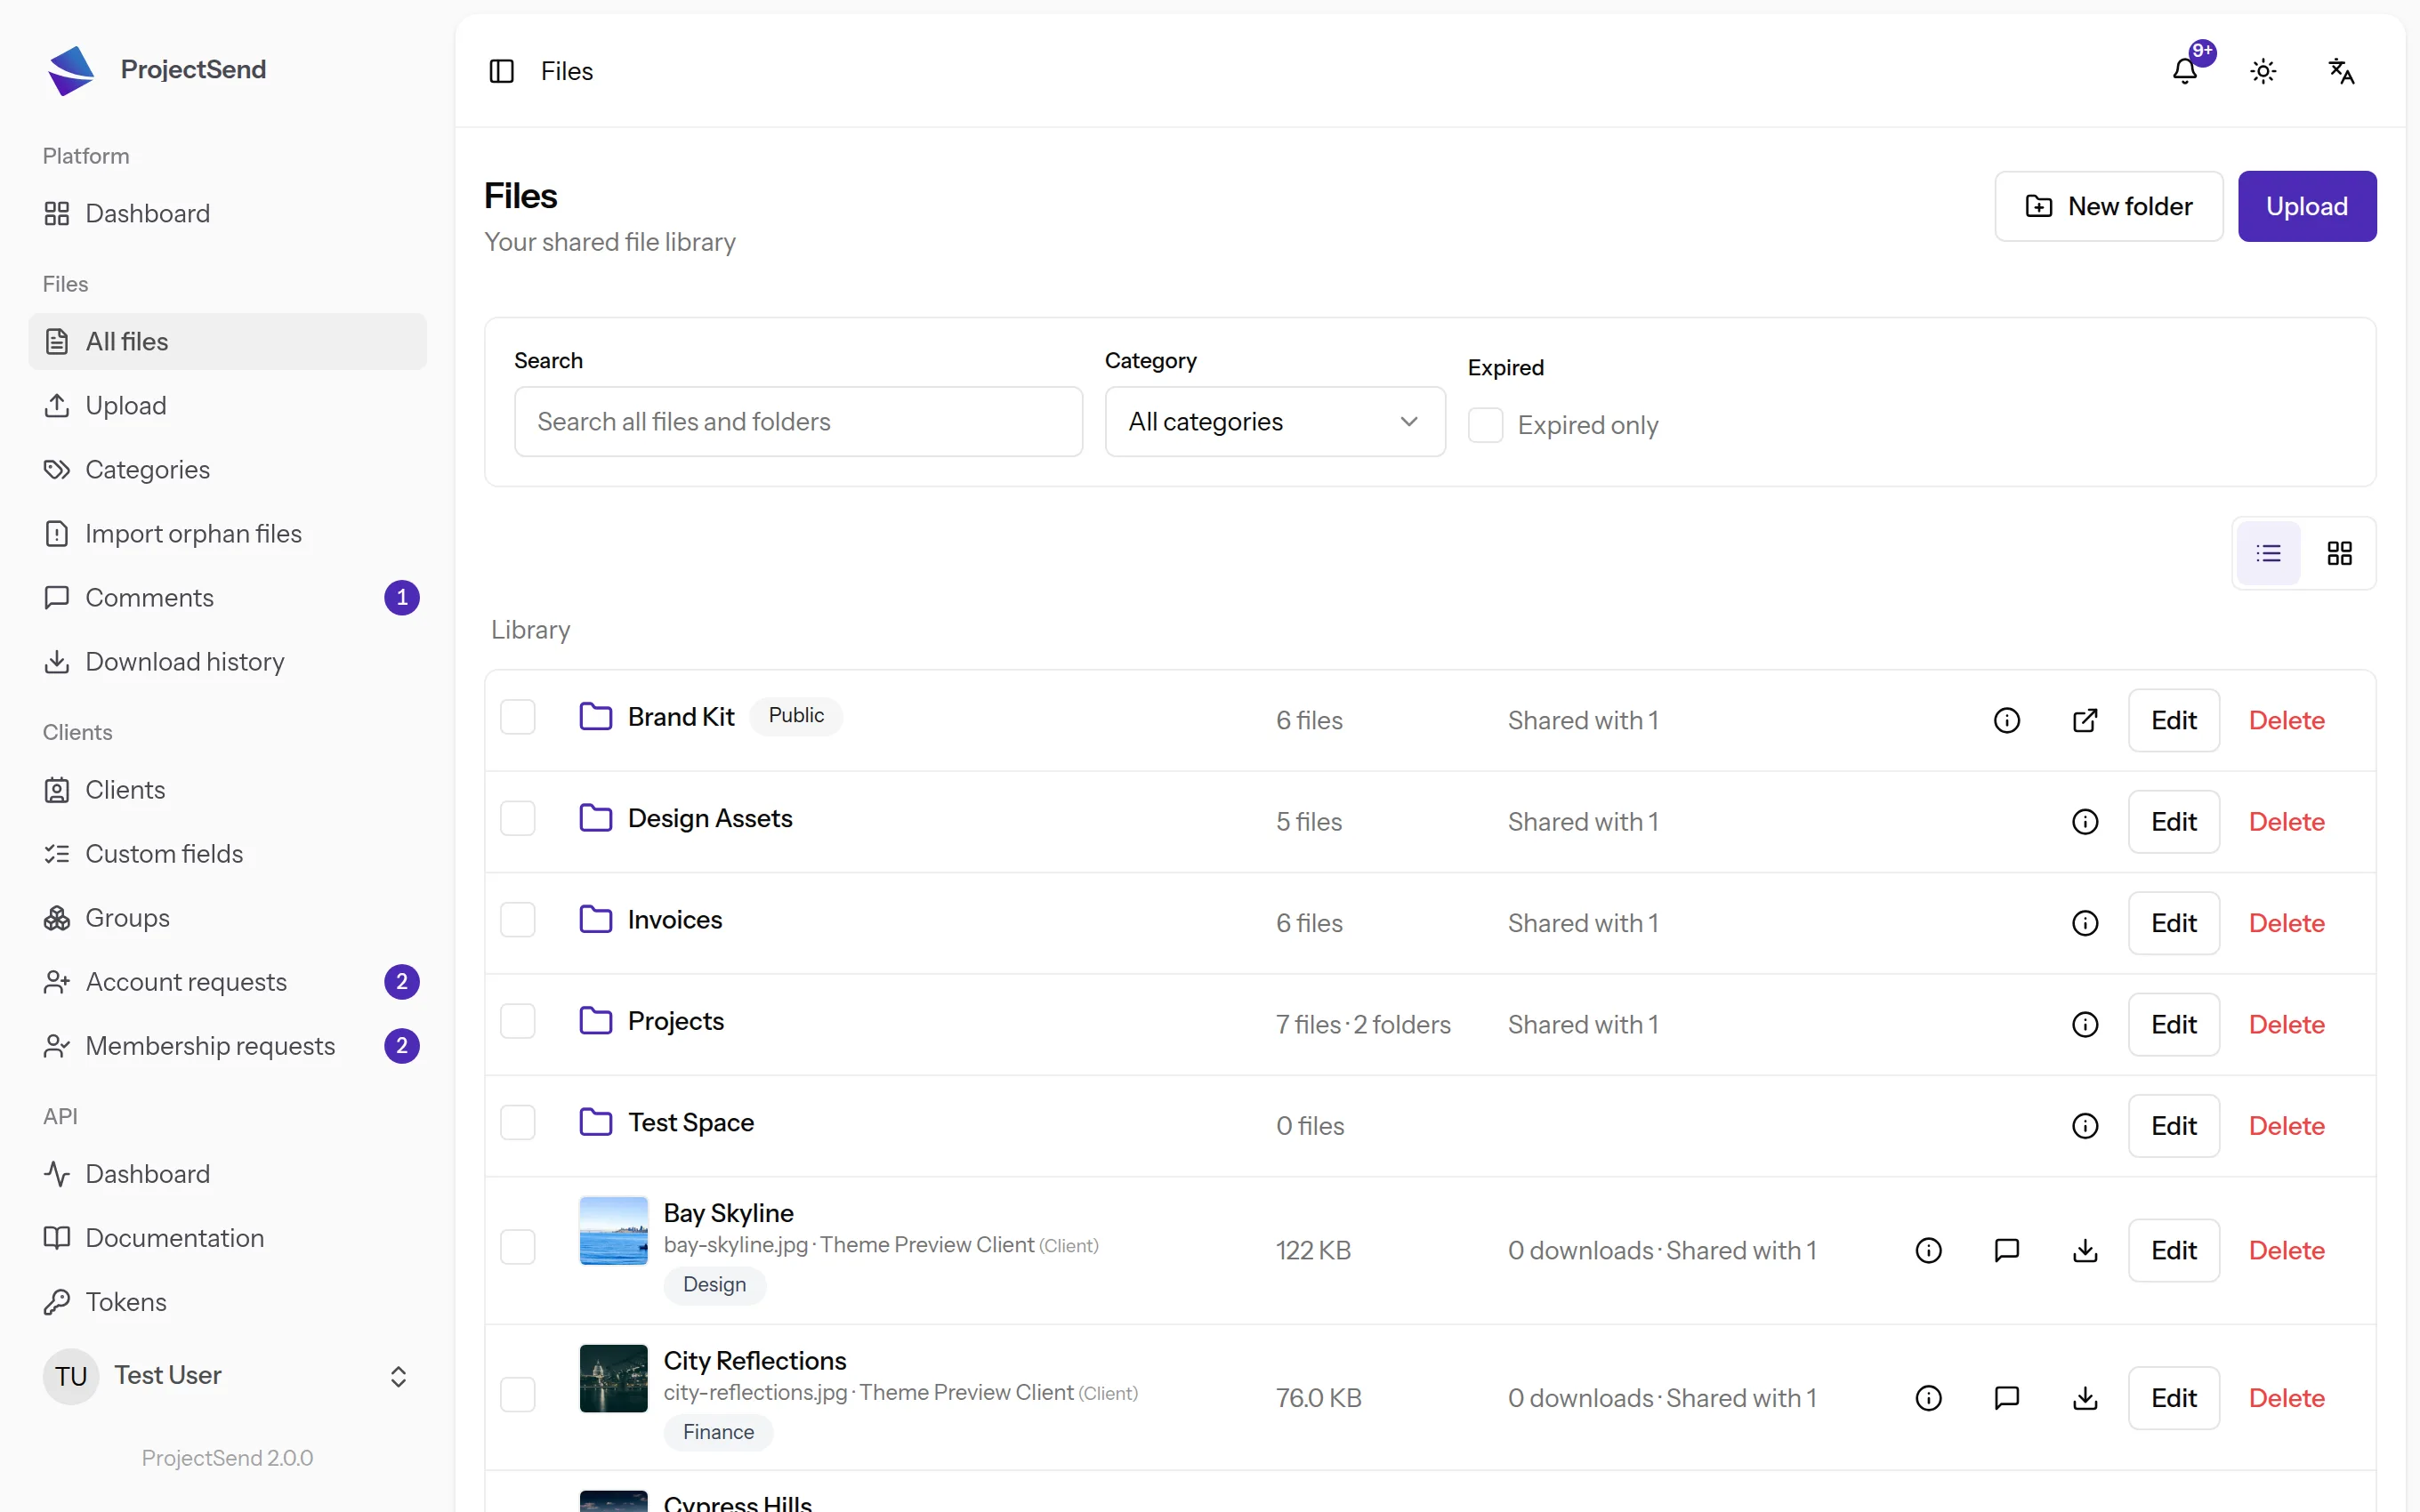Click the Upload button
Image resolution: width=2420 pixels, height=1512 pixels.
(x=2307, y=206)
